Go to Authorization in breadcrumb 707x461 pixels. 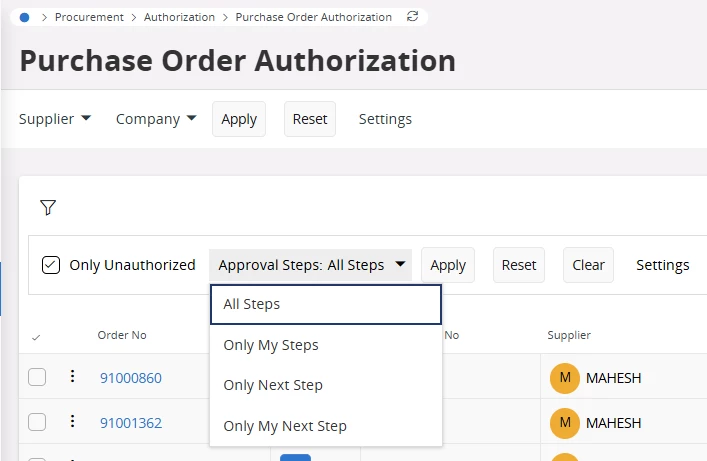(179, 17)
